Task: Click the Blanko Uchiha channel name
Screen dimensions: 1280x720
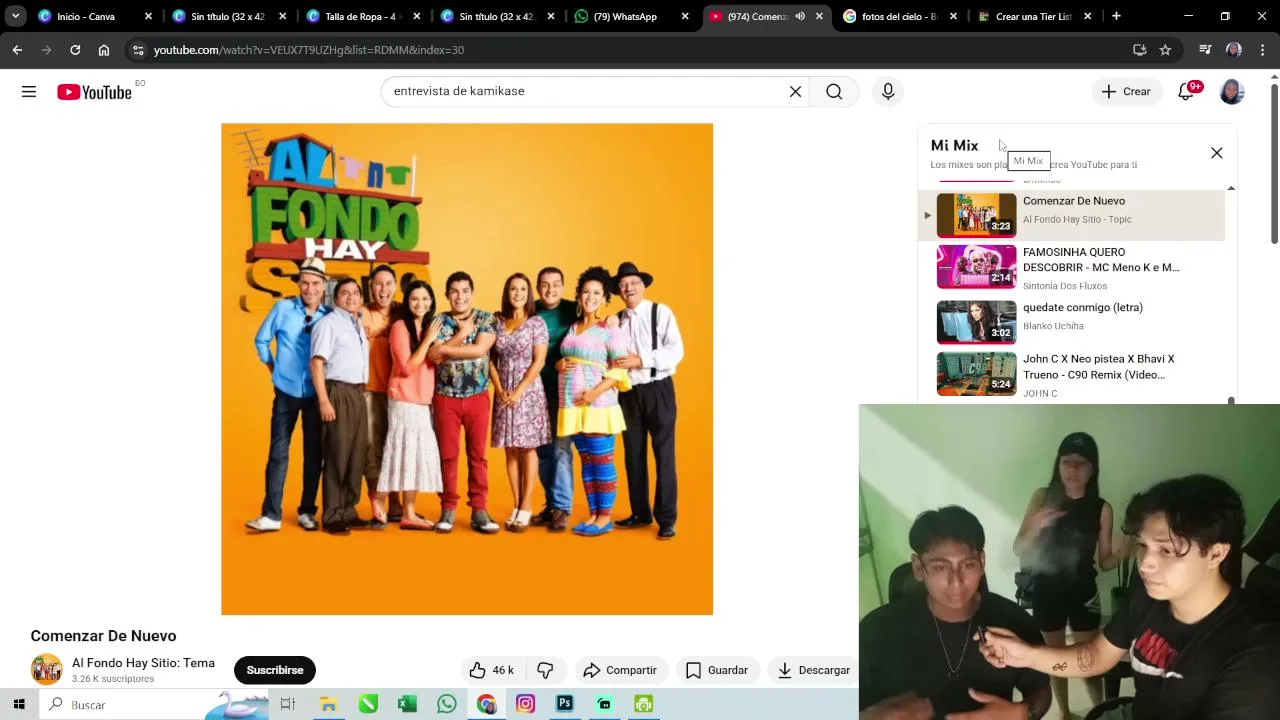Action: click(1053, 326)
